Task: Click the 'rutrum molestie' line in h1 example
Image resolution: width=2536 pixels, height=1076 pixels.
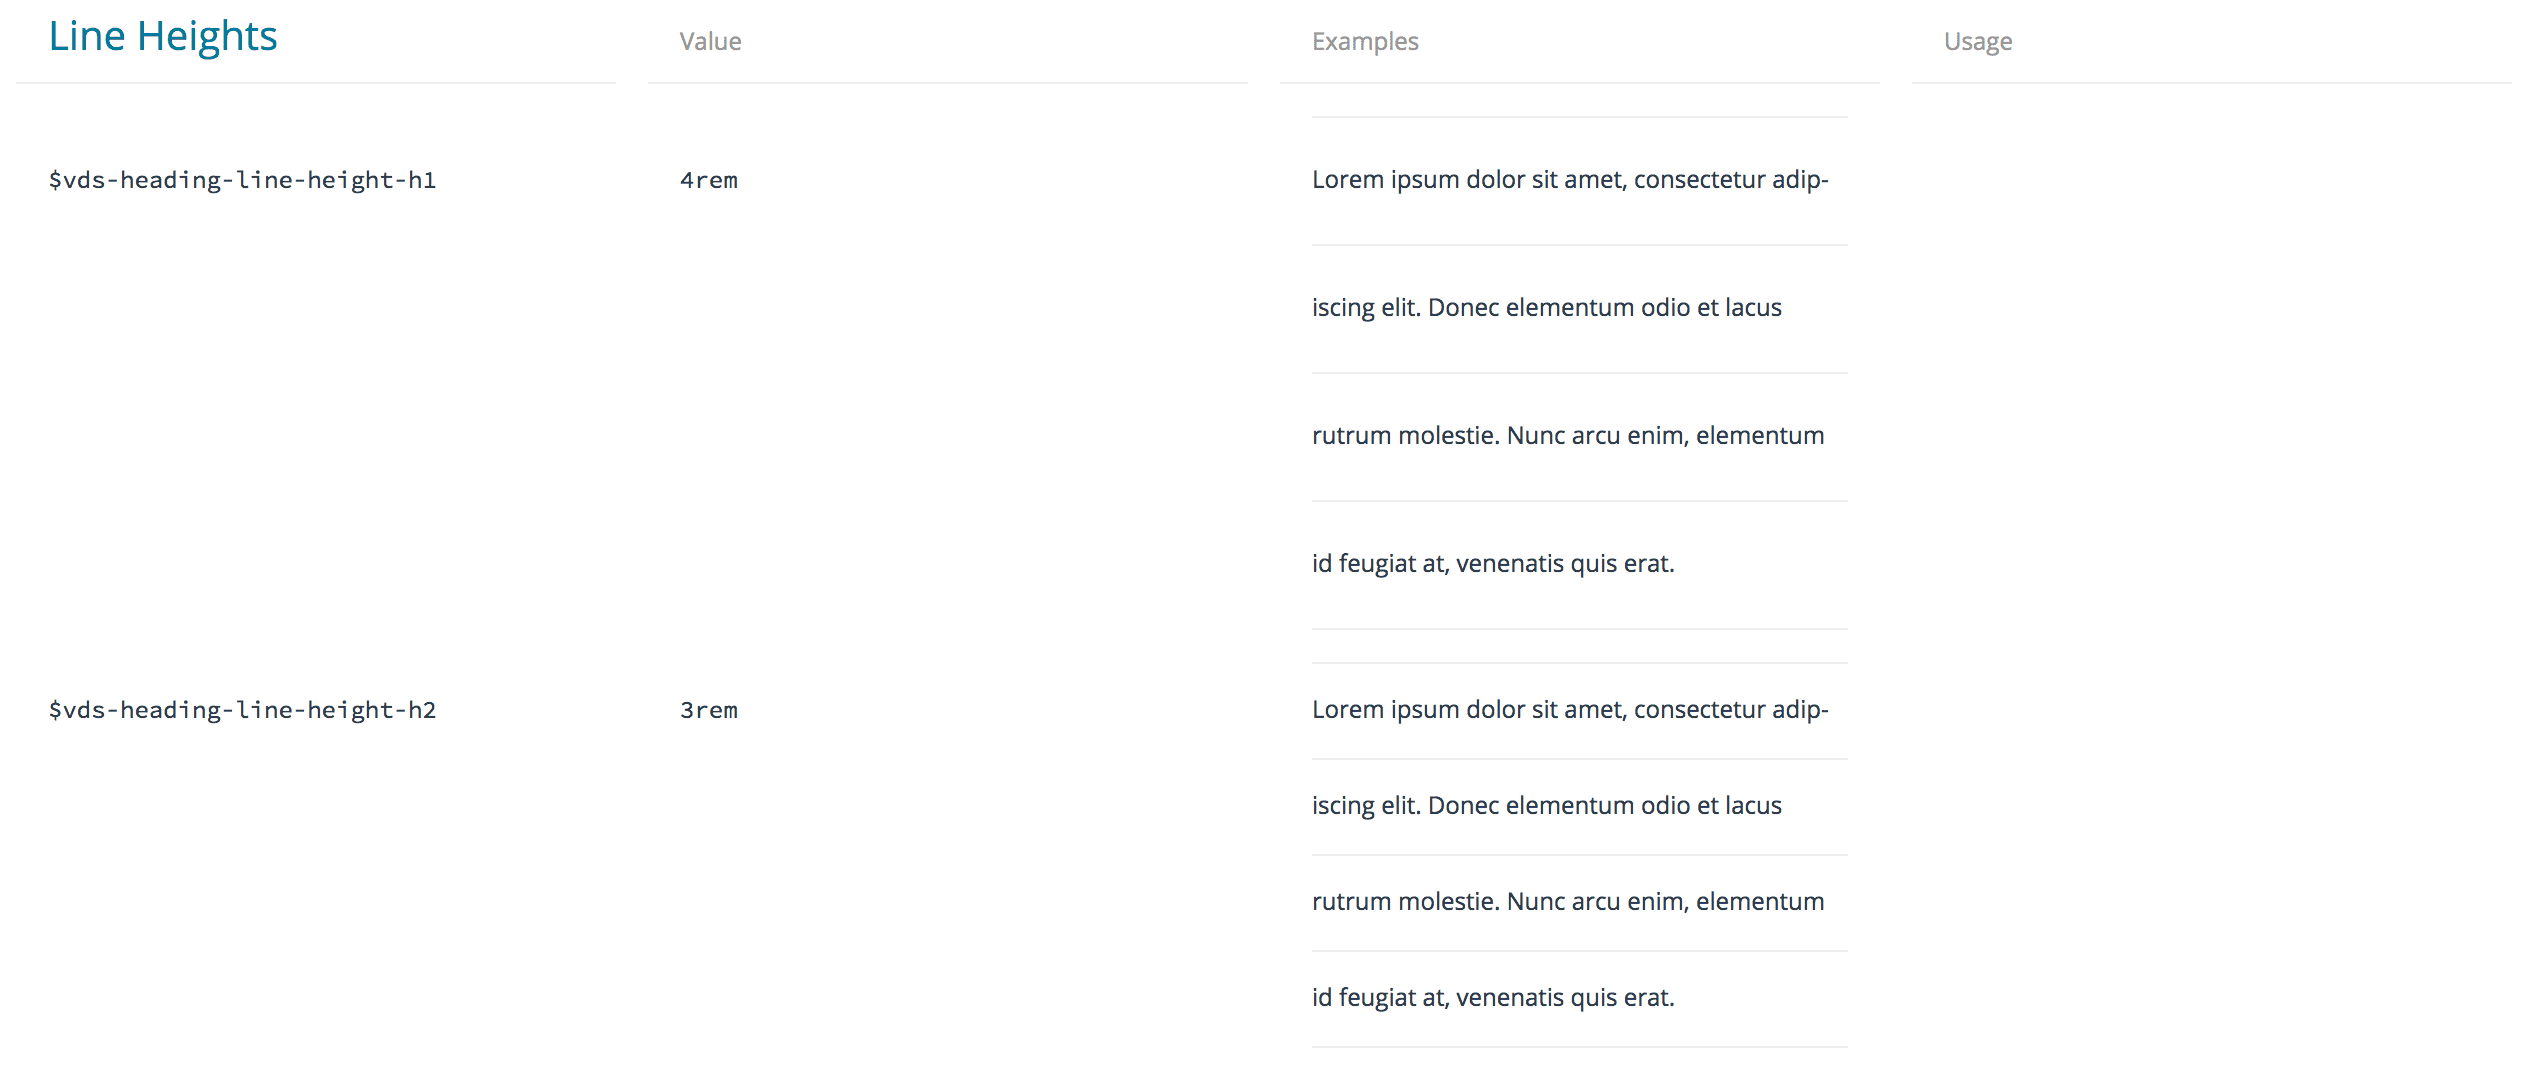Action: [1567, 436]
